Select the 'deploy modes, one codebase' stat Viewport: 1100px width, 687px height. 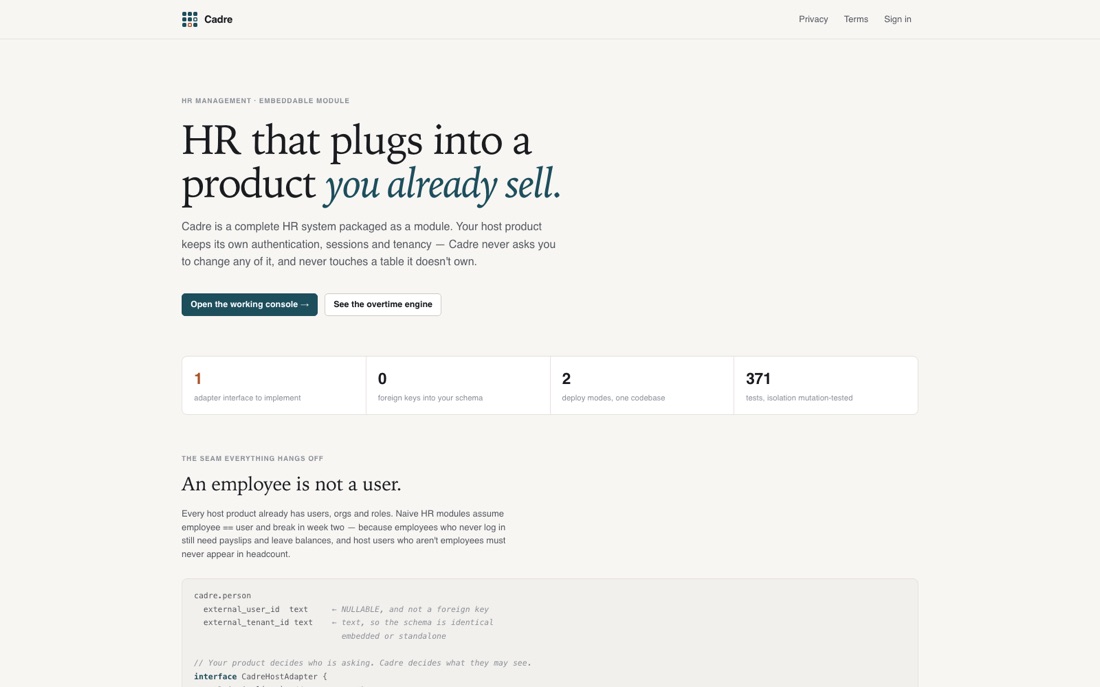click(x=642, y=385)
